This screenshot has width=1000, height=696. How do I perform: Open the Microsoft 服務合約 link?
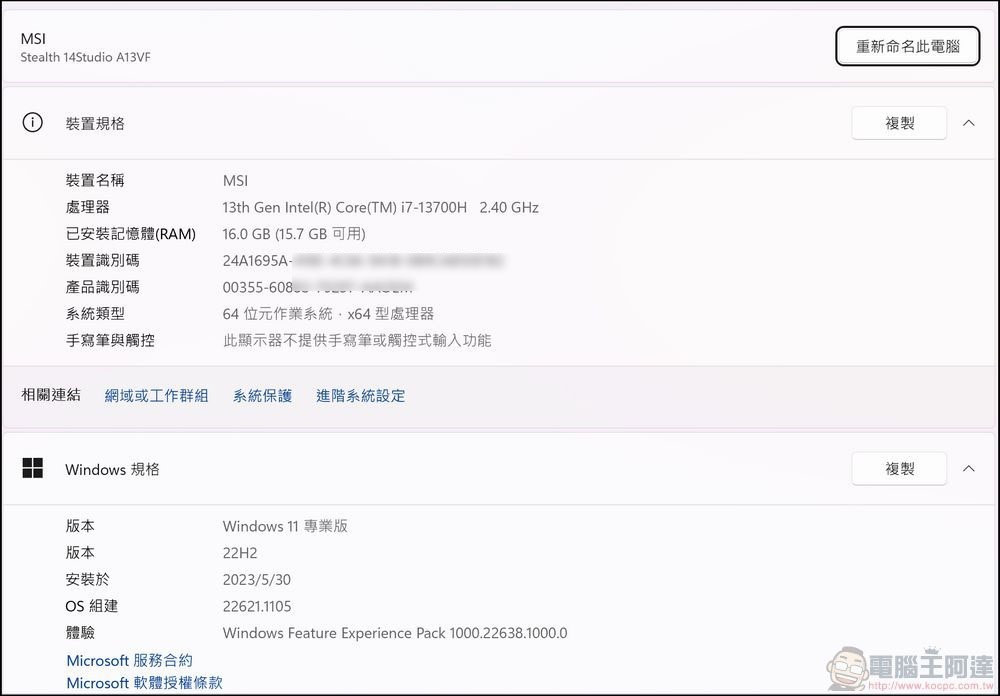coord(129,660)
